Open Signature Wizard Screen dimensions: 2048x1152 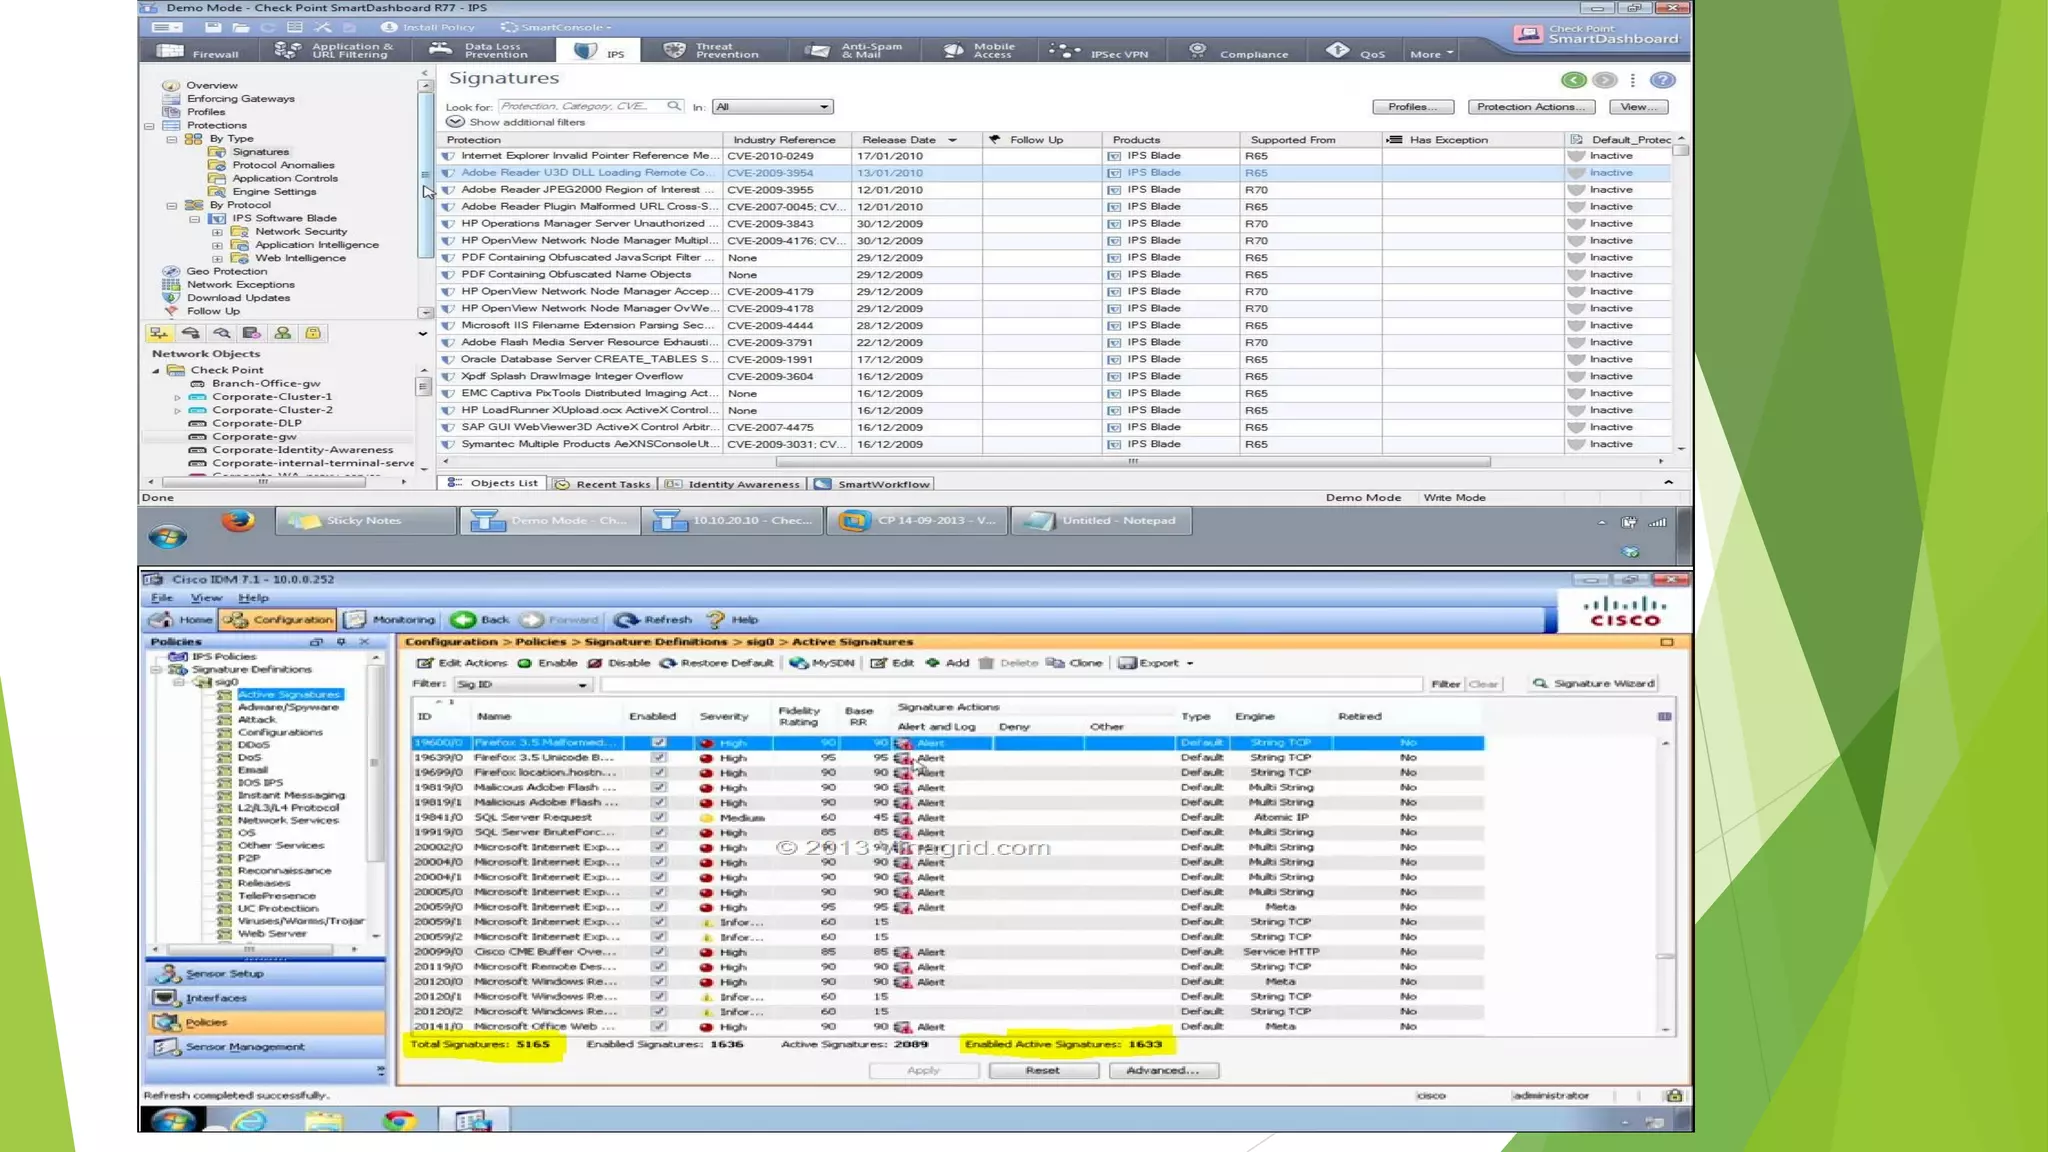coord(1594,684)
